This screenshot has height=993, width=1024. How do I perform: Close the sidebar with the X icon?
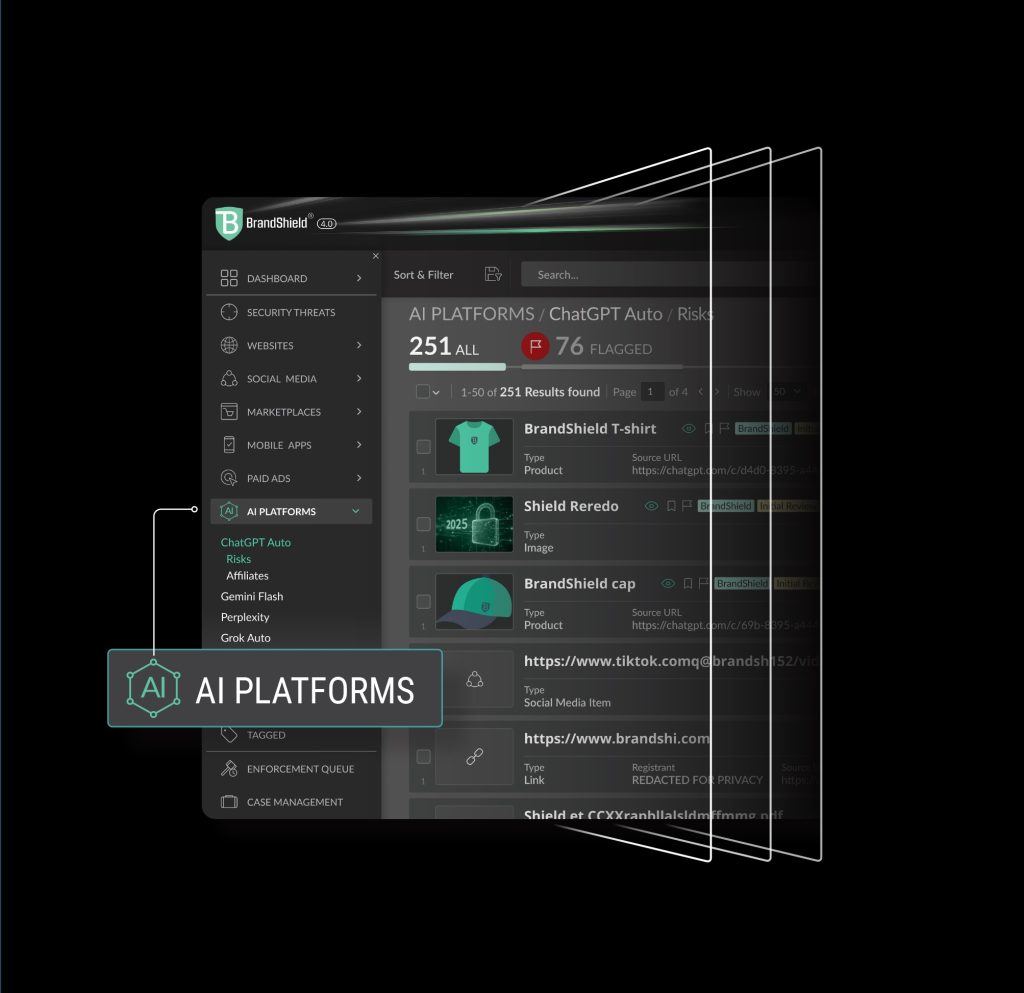pos(376,256)
